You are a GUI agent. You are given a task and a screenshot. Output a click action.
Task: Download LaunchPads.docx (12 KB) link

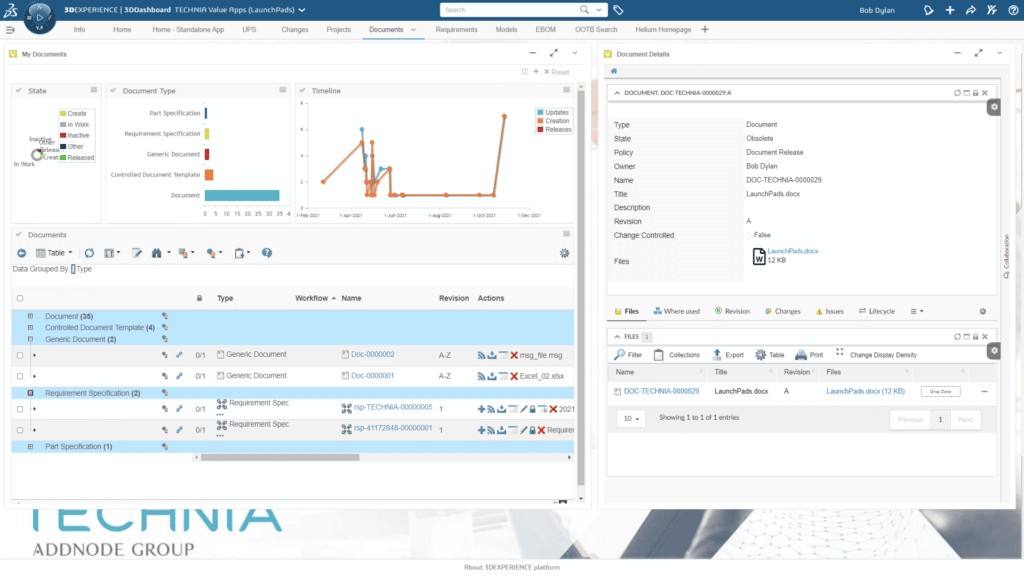(865, 391)
